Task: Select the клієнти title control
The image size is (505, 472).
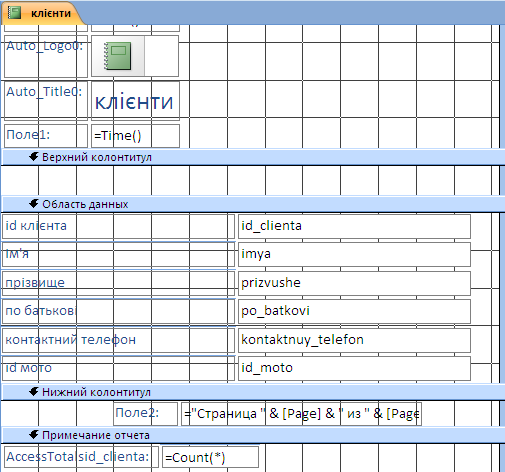Action: (135, 101)
